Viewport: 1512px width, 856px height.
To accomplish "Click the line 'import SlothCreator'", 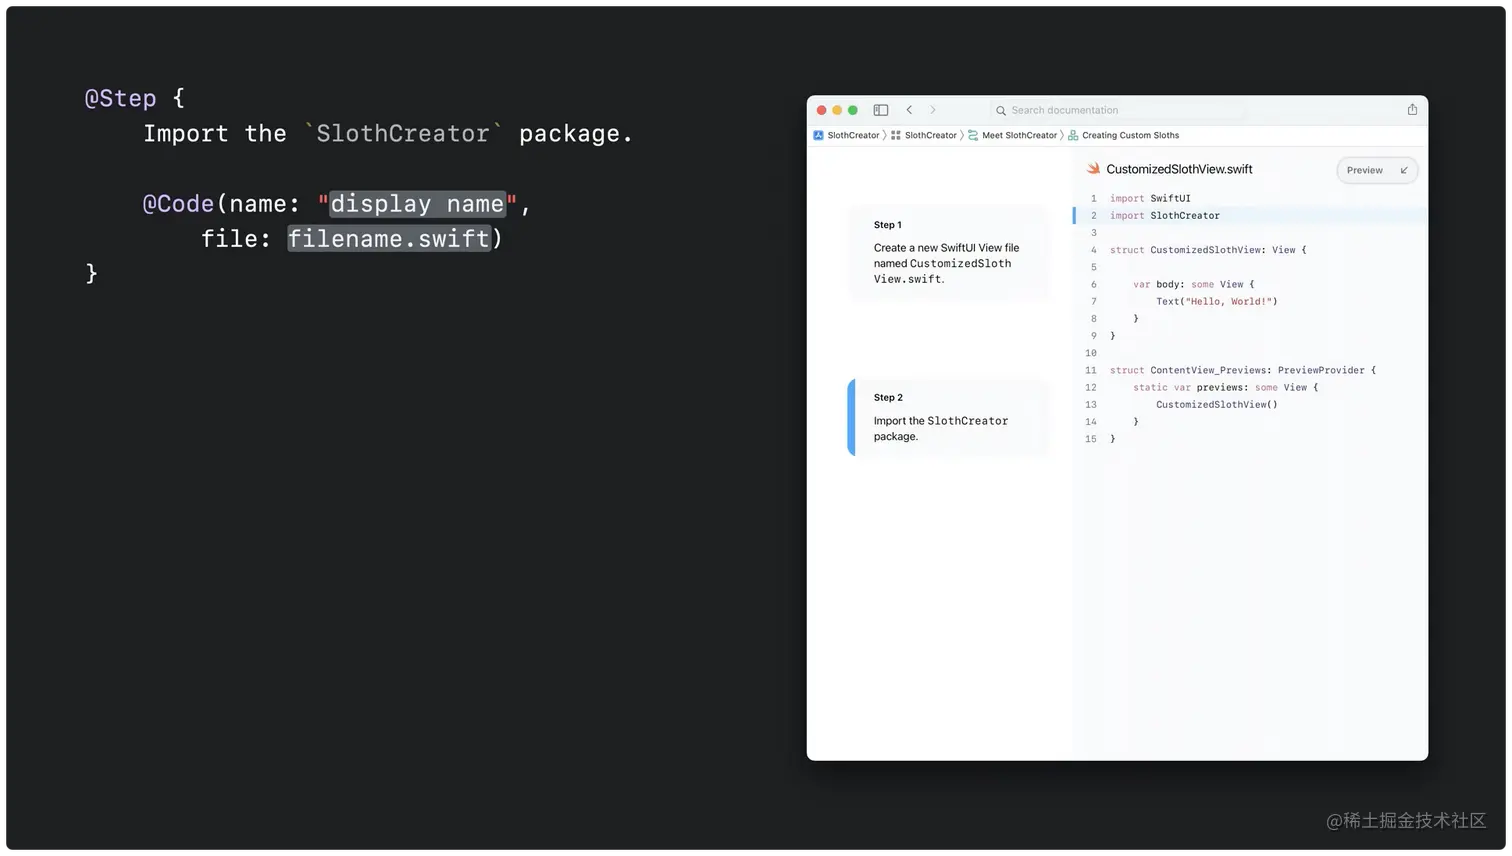I will pyautogui.click(x=1164, y=215).
